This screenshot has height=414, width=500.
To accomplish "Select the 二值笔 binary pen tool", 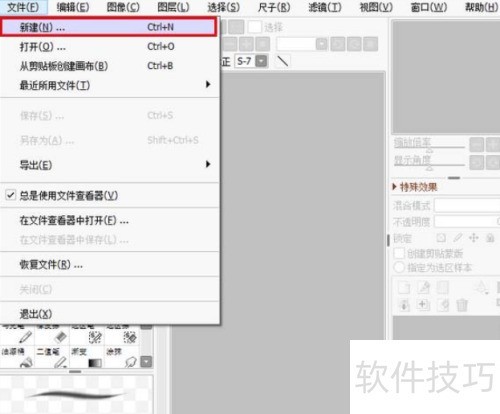I will click(x=52, y=357).
